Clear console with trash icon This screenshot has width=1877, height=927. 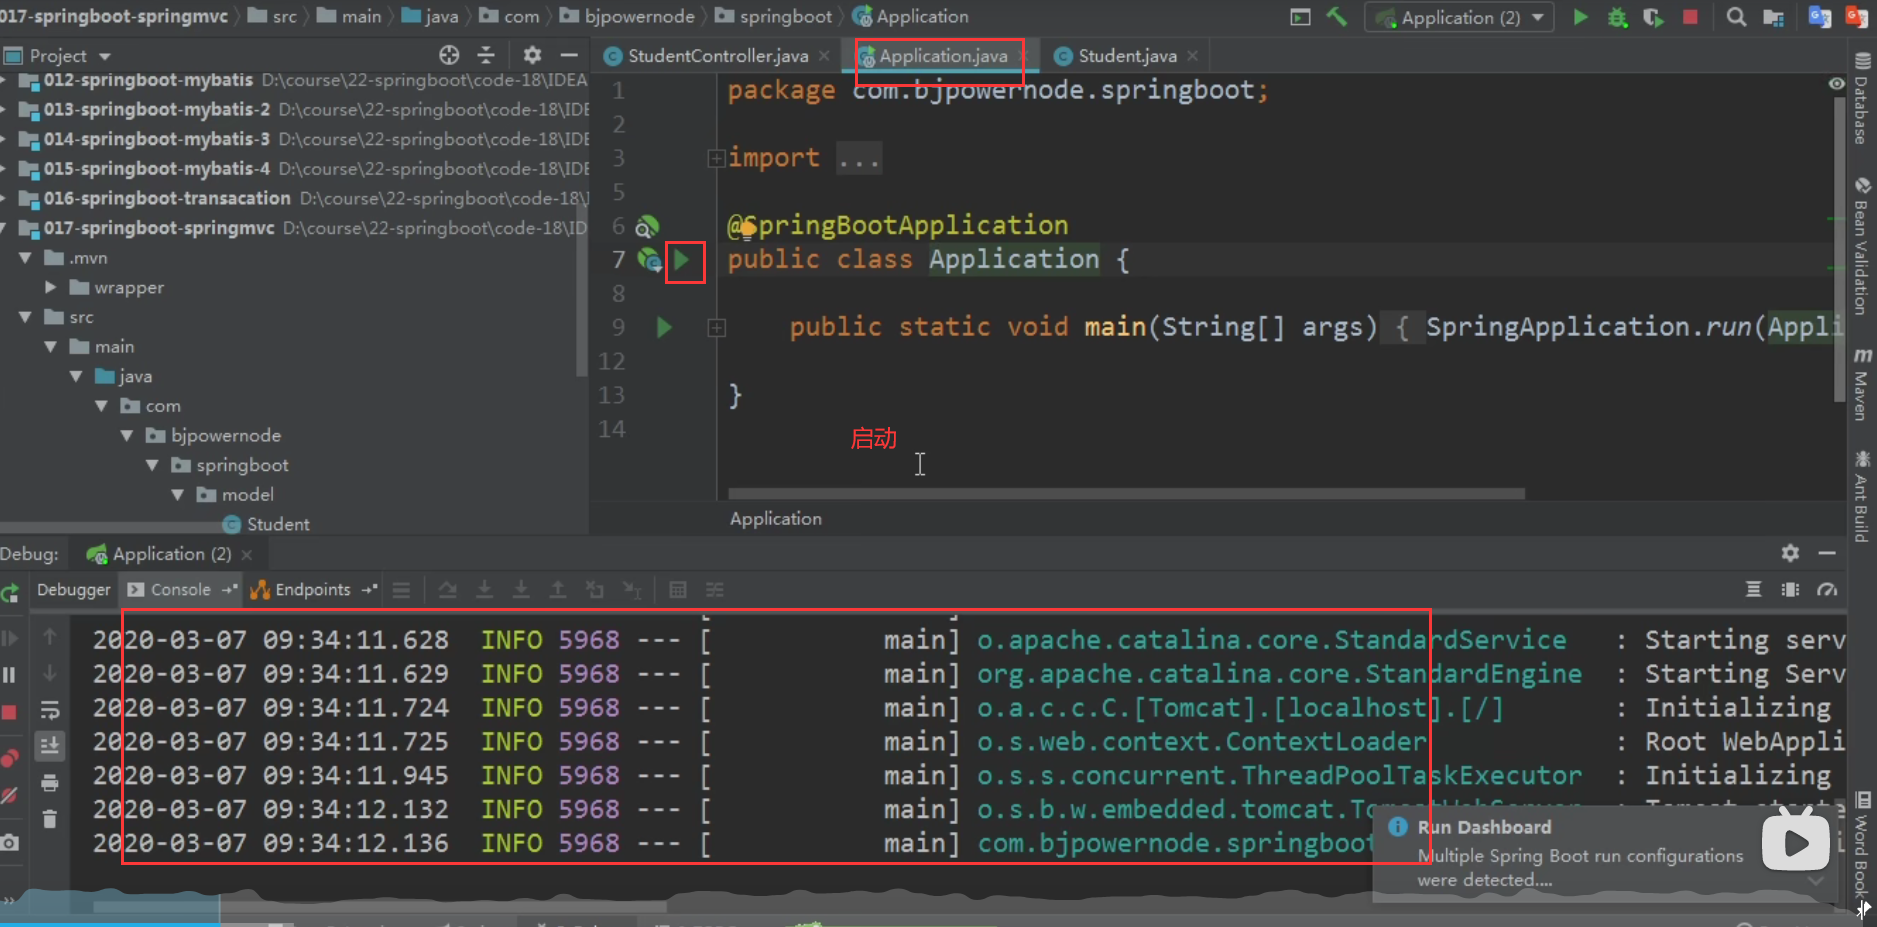(x=49, y=820)
